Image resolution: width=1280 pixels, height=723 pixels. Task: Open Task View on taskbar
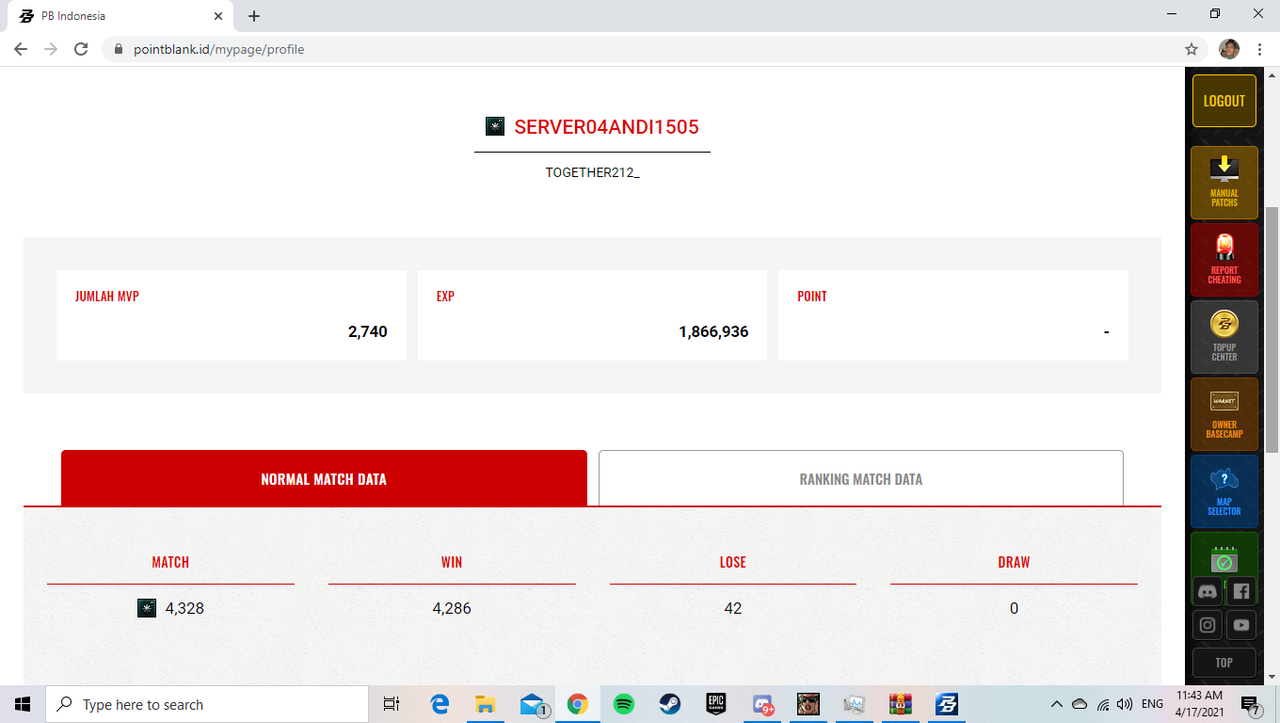click(x=392, y=704)
